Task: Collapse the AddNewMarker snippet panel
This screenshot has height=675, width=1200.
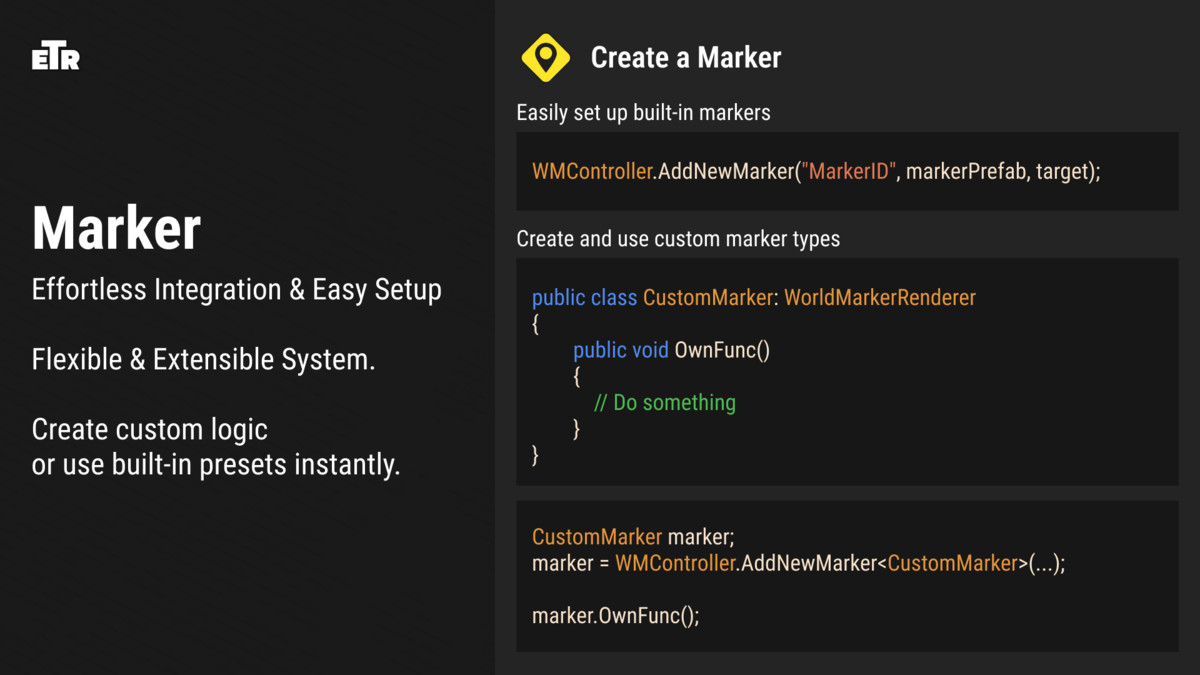Action: [847, 171]
